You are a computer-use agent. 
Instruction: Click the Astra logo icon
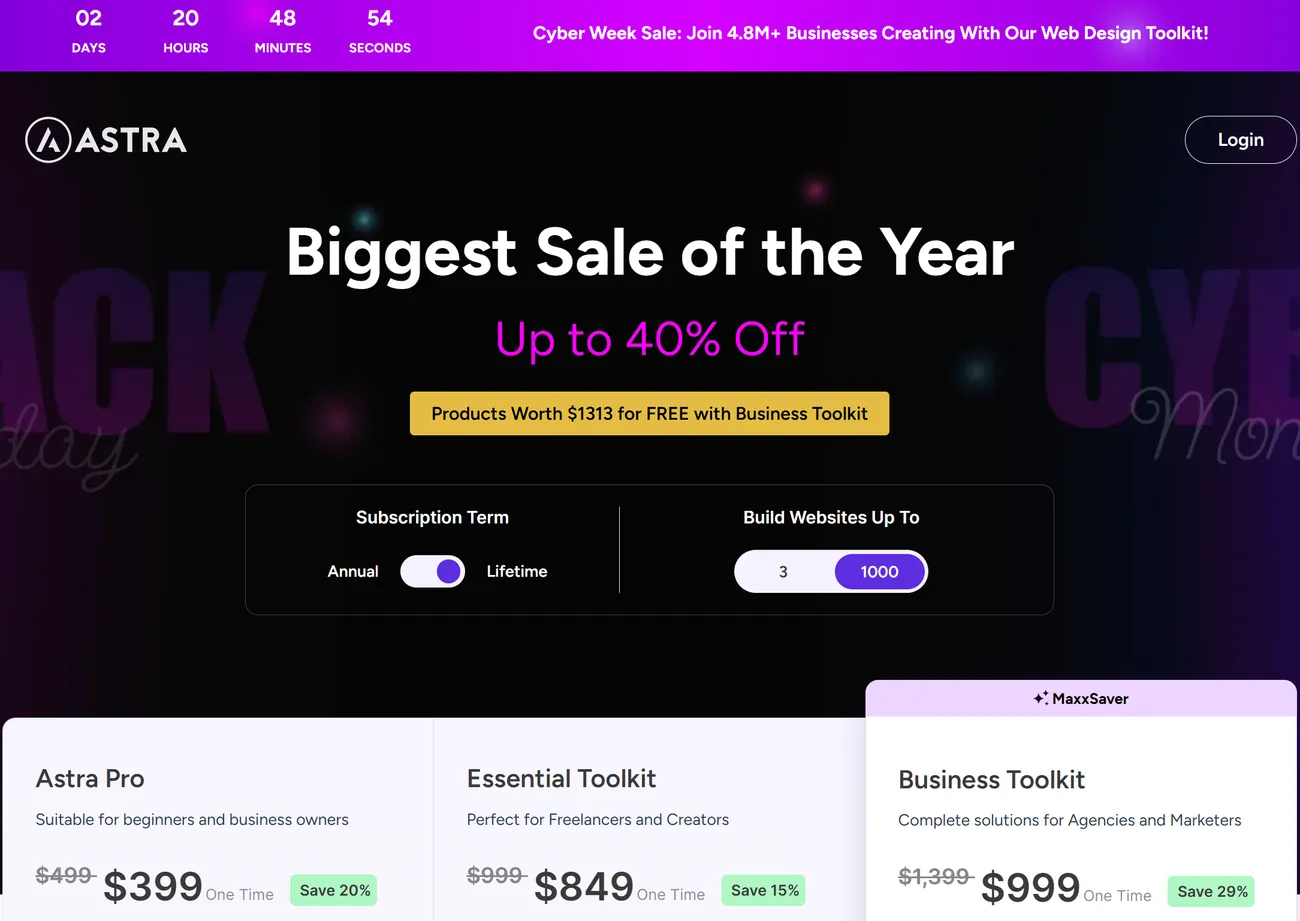pos(48,140)
